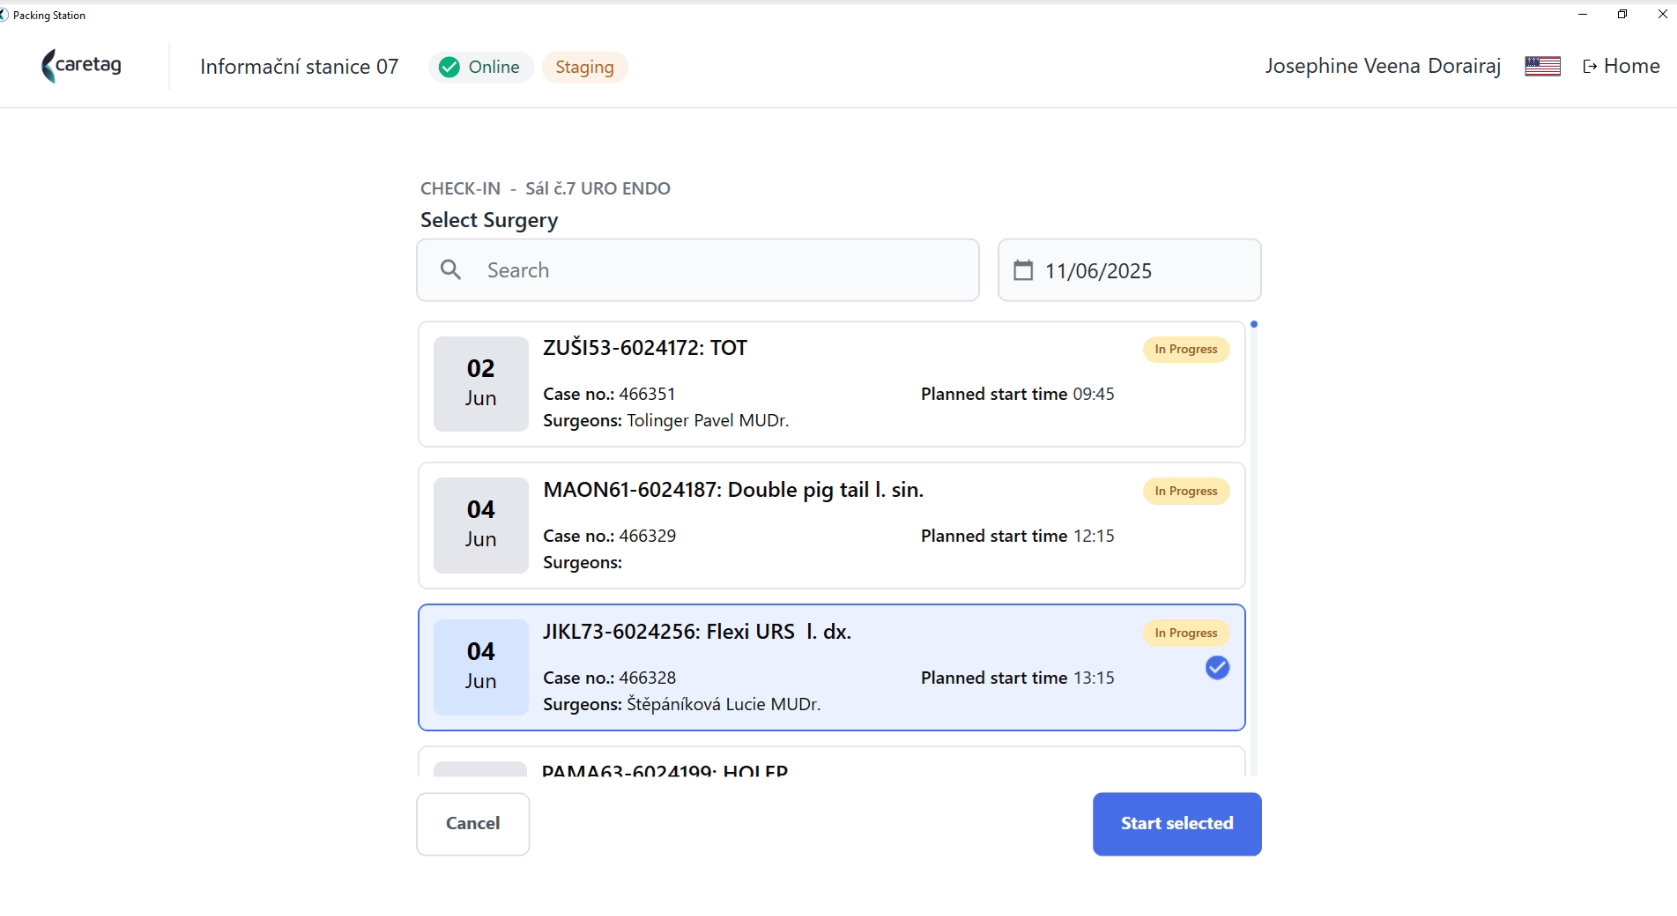Click Case no. 466351 text
1677x916 pixels.
click(x=609, y=394)
